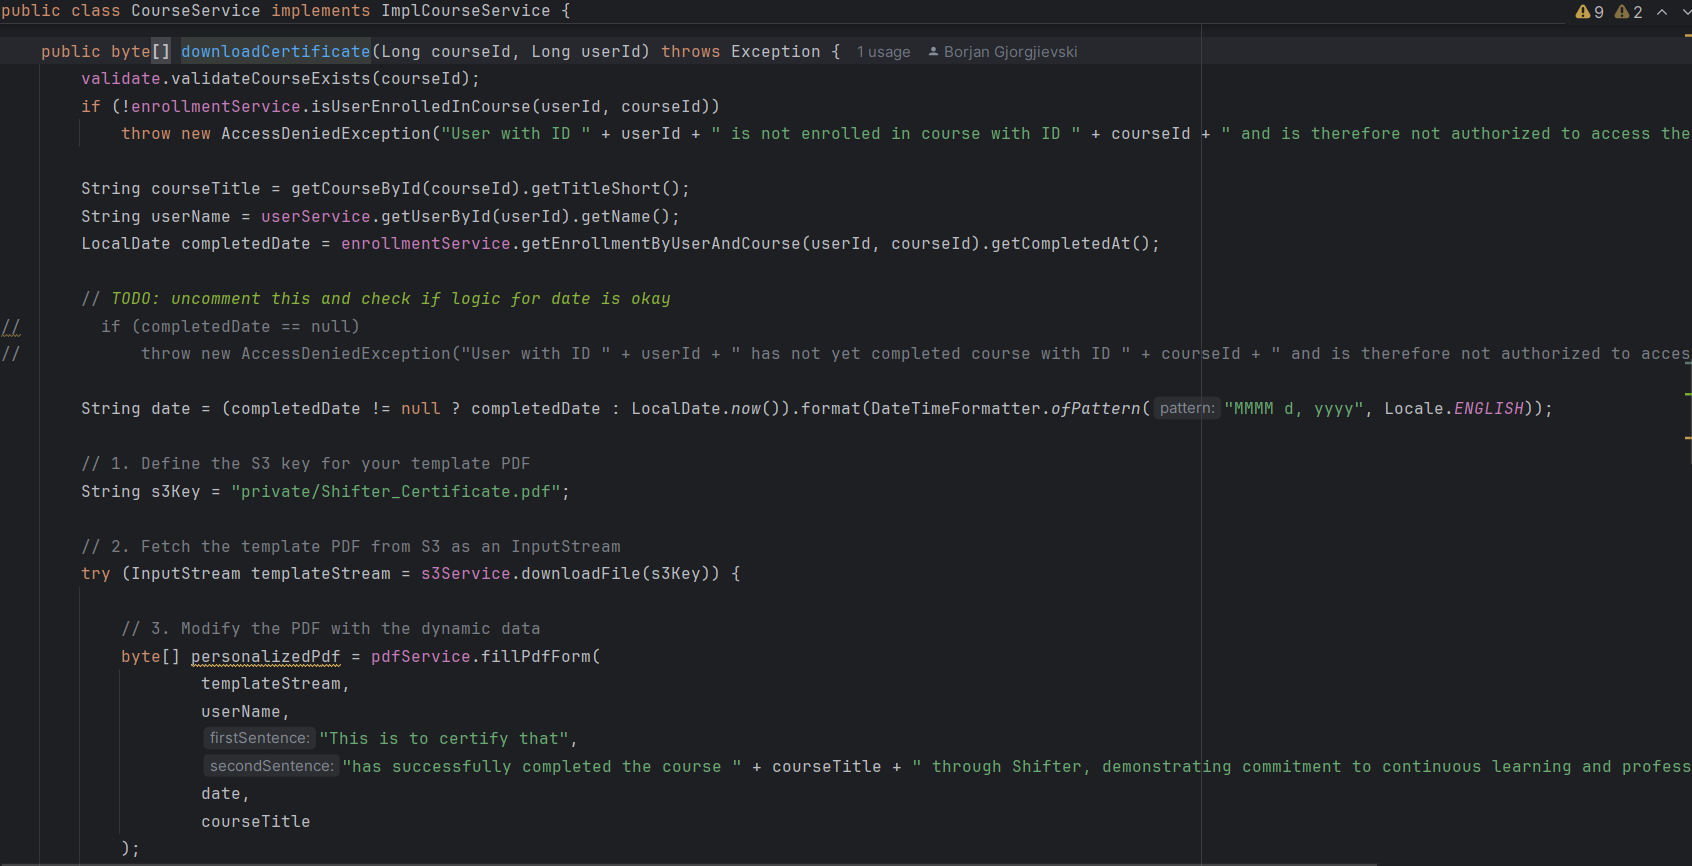Click the 'secondSentence:' parameter inlay hint
The height and width of the screenshot is (866, 1692).
coord(271,766)
